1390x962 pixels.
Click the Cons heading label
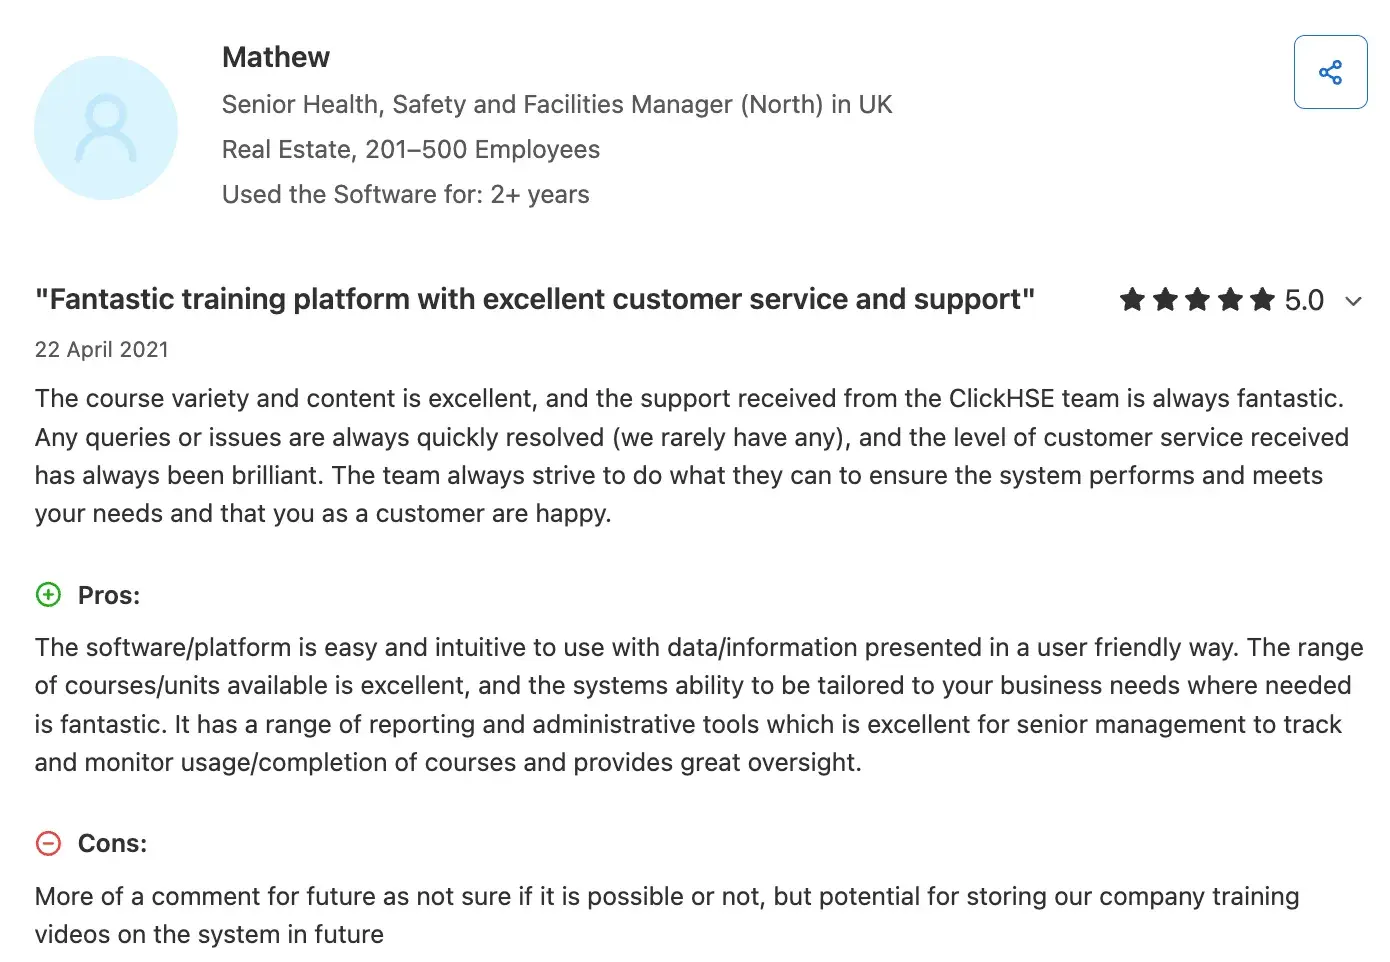click(x=112, y=843)
